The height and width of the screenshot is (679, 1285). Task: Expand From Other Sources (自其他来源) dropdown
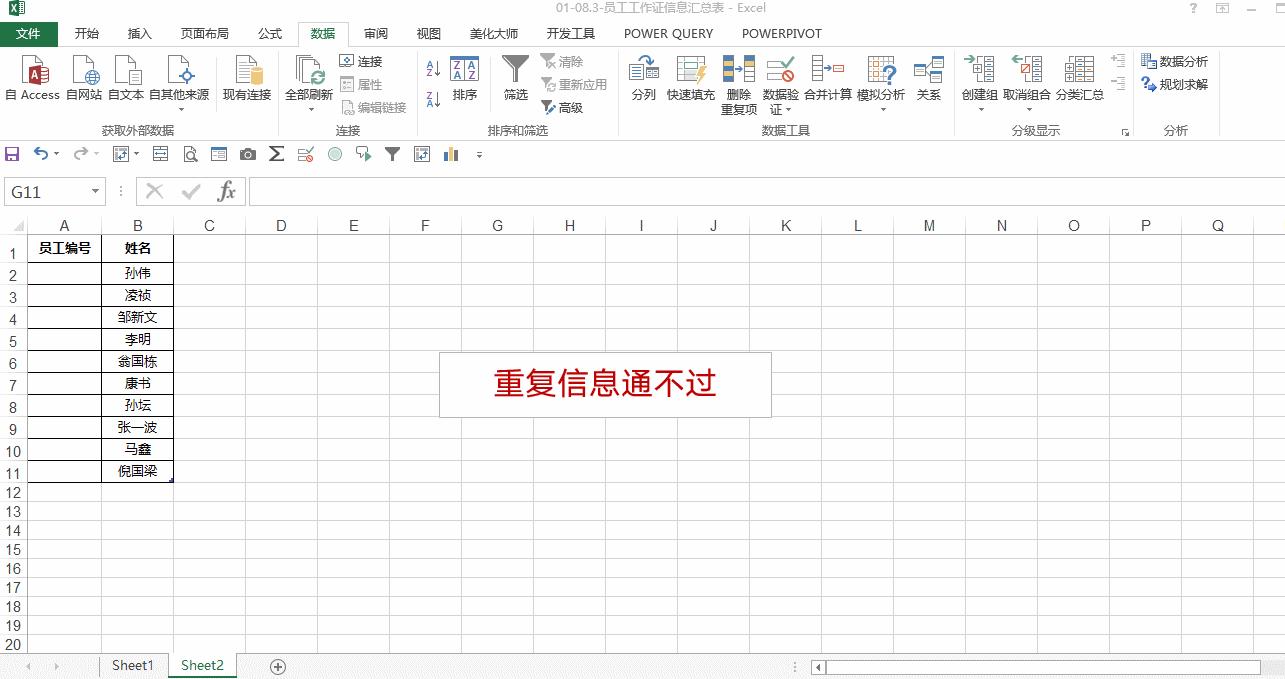click(180, 109)
